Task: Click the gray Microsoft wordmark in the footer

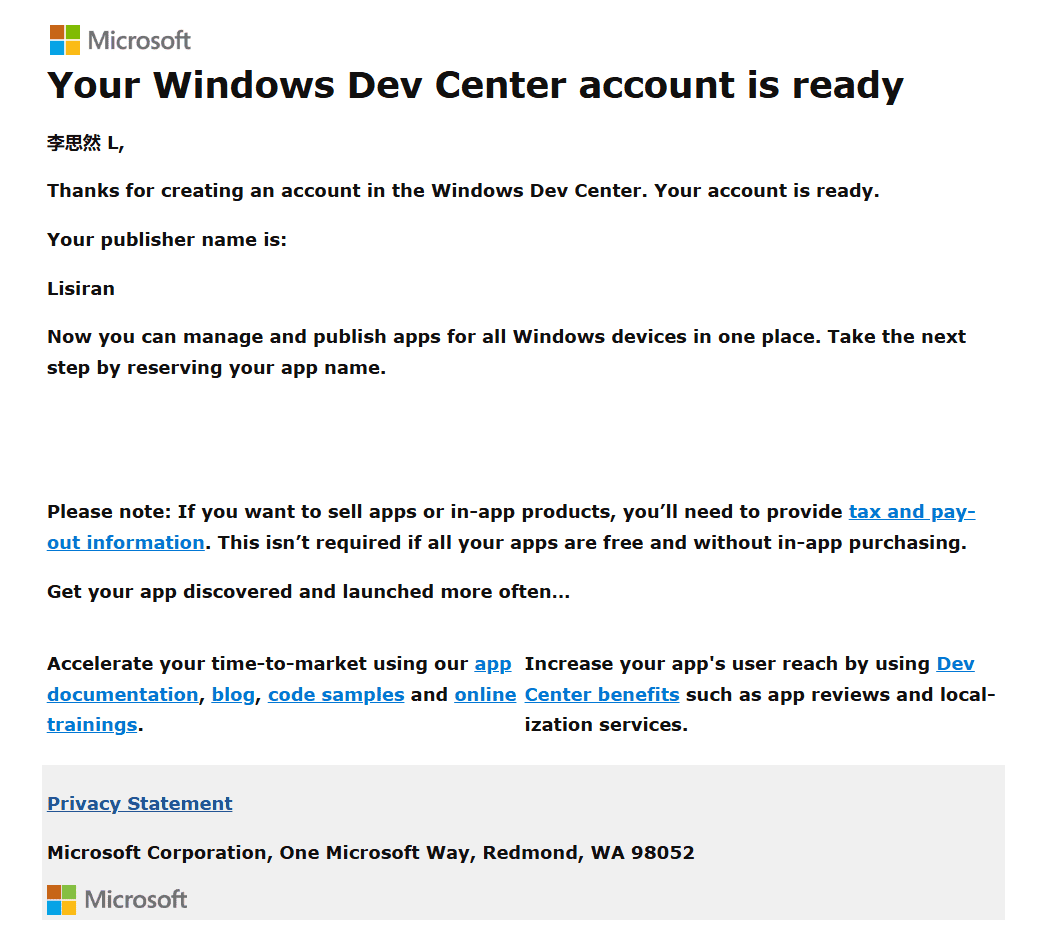Action: tap(136, 899)
